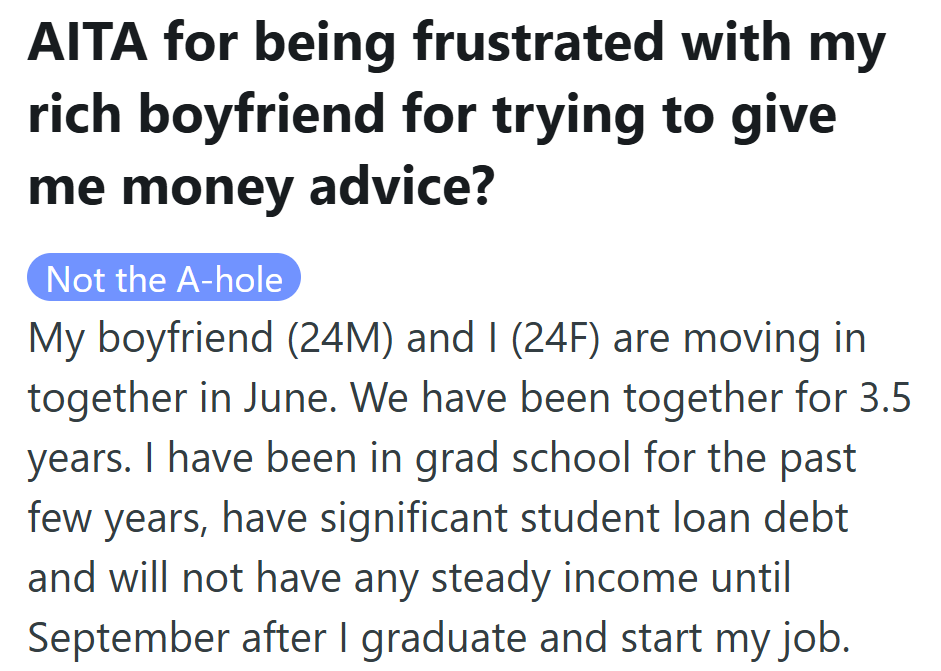Image resolution: width=941 pixels, height=671 pixels.
Task: Click the phrase "start my job." ending the paragraph
Action: click(x=735, y=638)
